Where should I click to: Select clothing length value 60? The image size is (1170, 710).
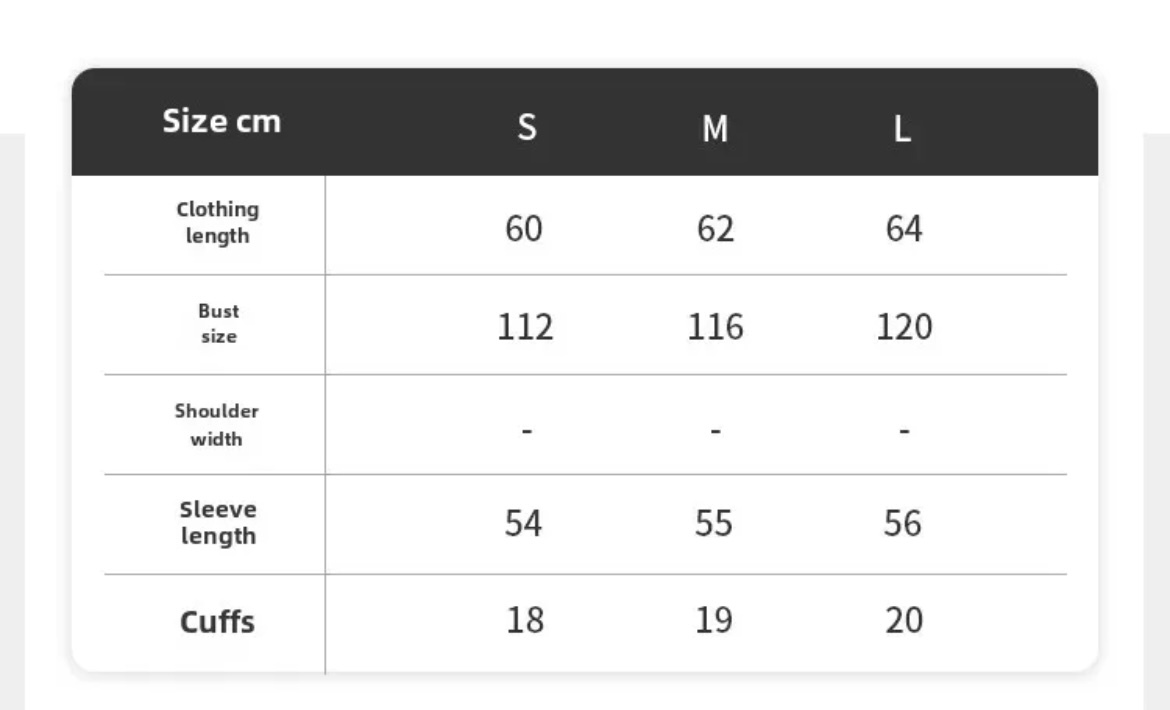(x=524, y=229)
